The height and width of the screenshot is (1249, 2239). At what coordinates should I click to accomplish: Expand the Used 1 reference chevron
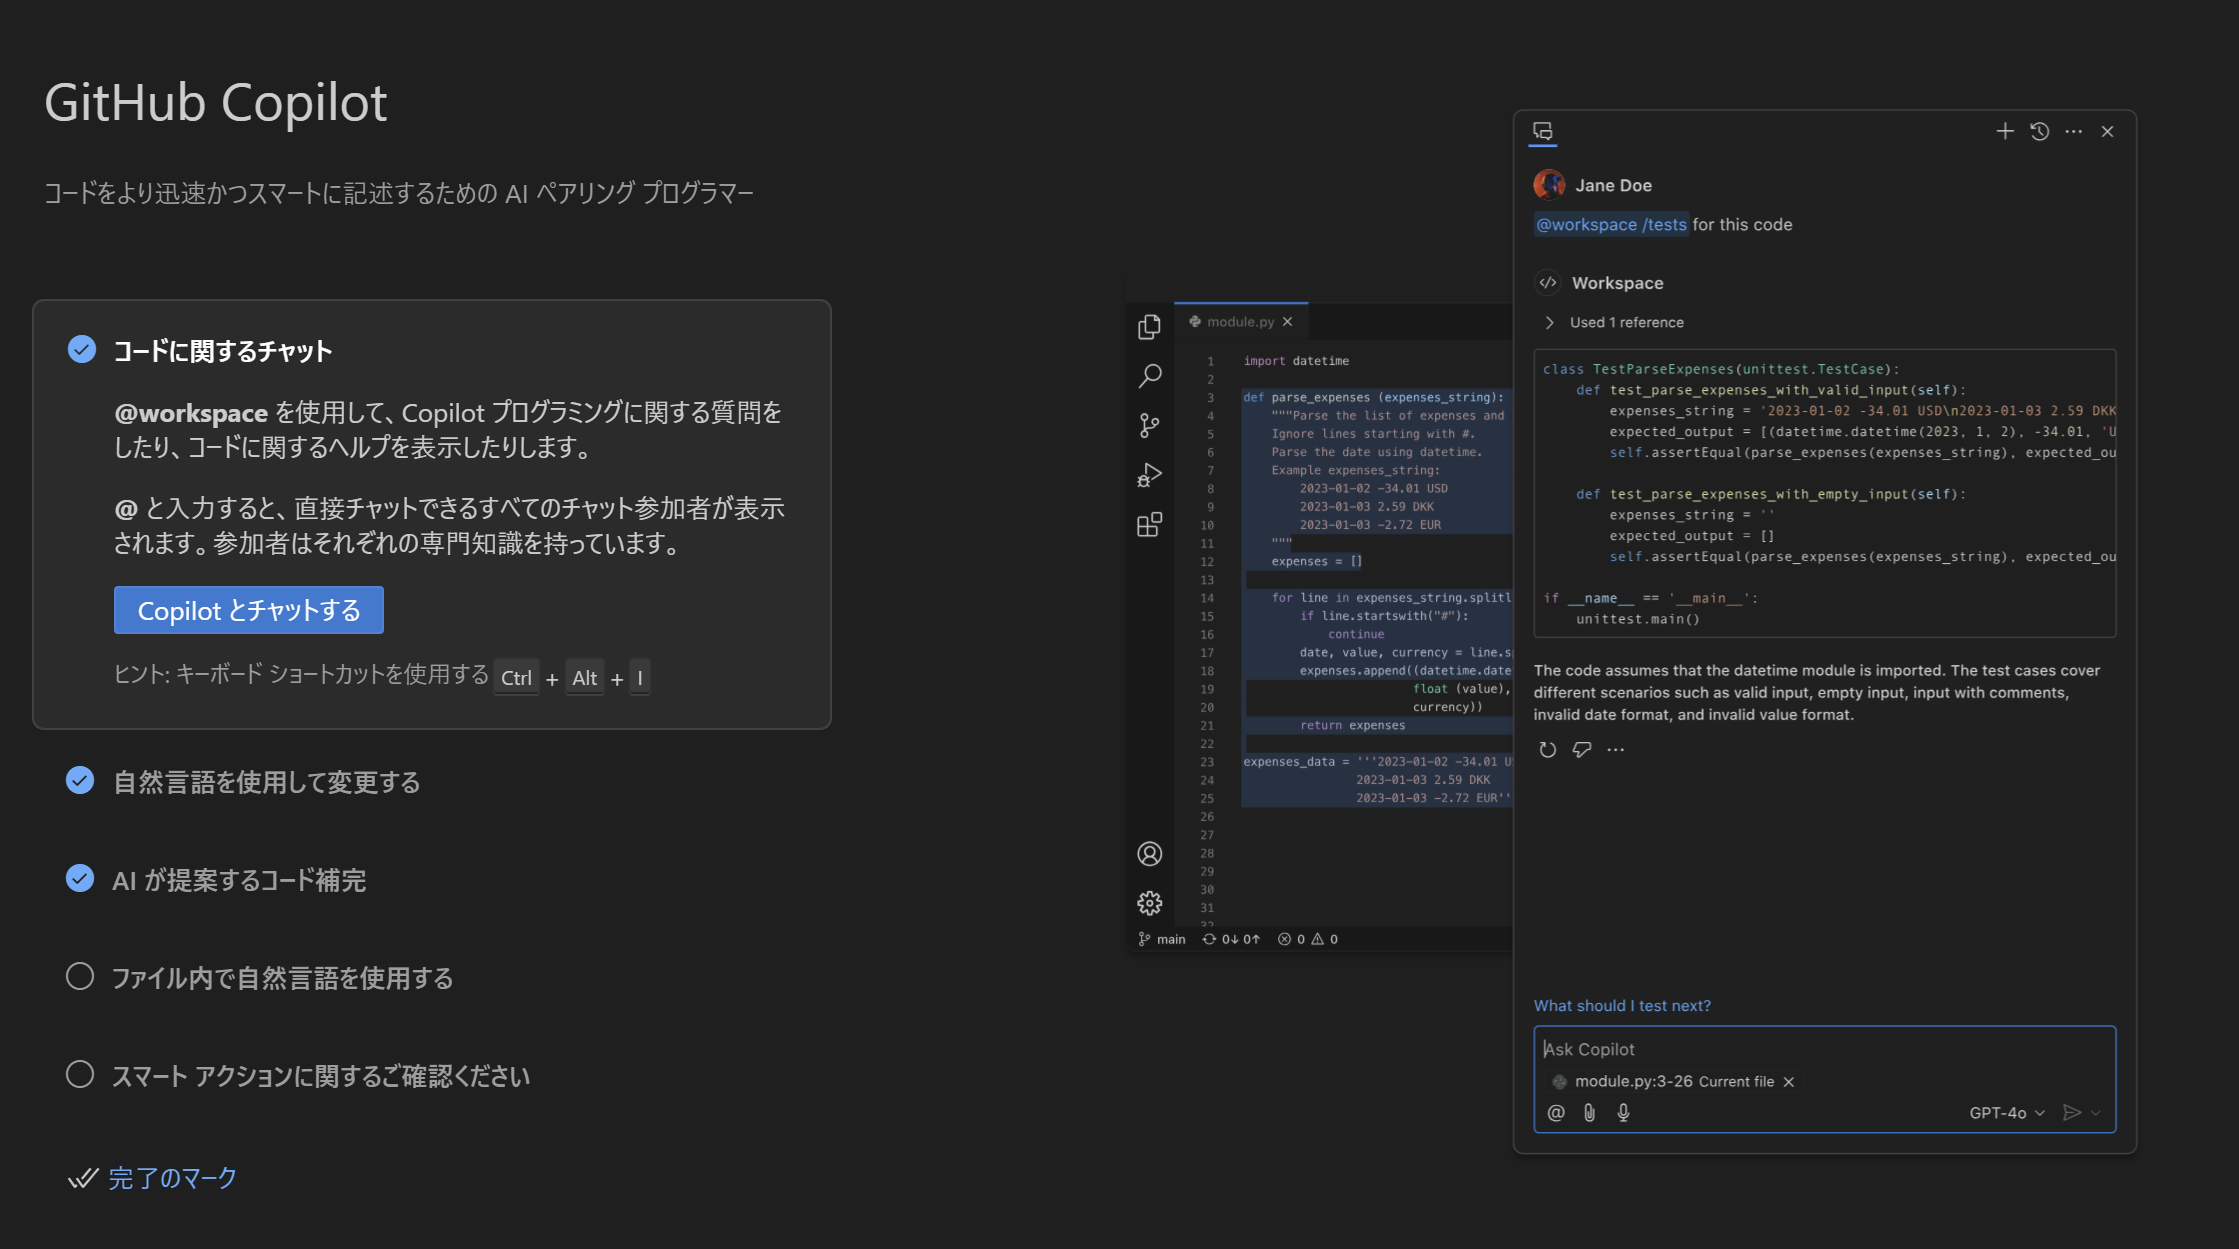tap(1549, 322)
